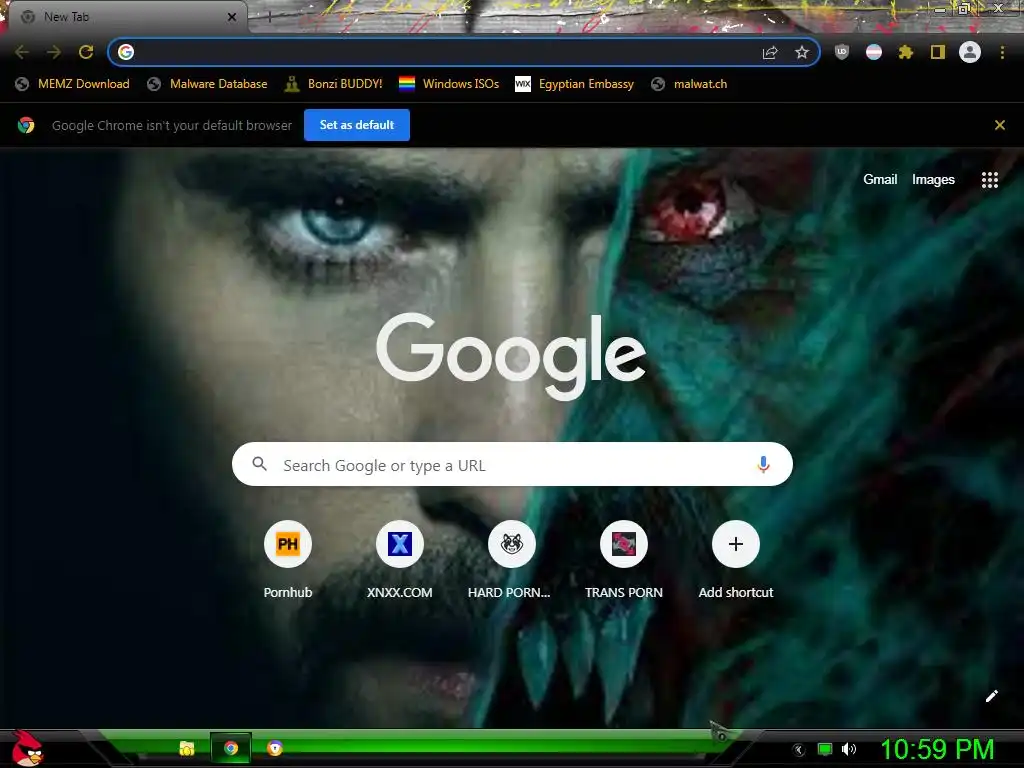Open the network tray icon
The width and height of the screenshot is (1024, 768).
(x=825, y=749)
